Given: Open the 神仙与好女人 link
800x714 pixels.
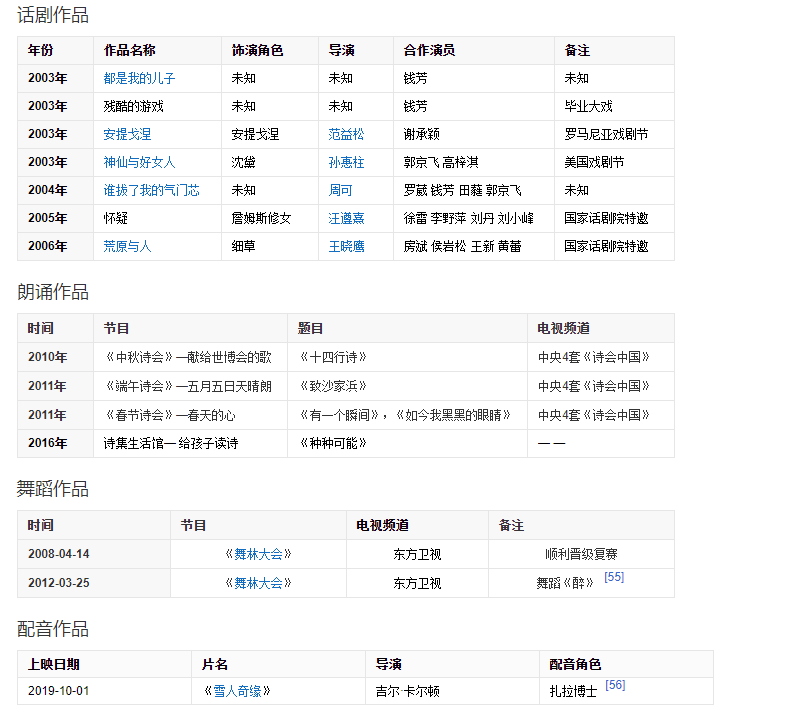Looking at the screenshot, I should 139,162.
